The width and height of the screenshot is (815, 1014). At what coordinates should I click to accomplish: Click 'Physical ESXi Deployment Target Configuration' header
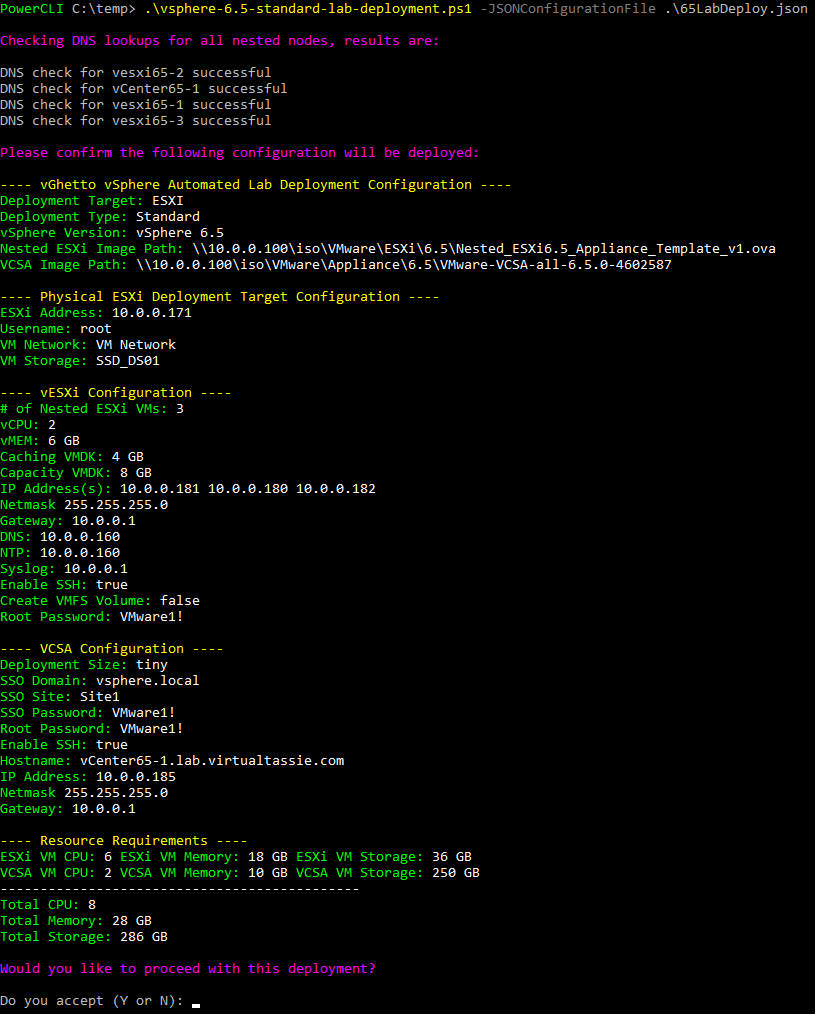click(220, 297)
